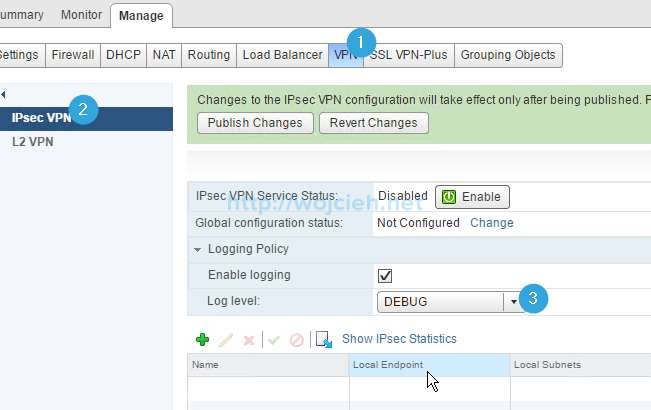The width and height of the screenshot is (651, 410).
Task: Click the pencil edit icon
Action: [x=226, y=340]
